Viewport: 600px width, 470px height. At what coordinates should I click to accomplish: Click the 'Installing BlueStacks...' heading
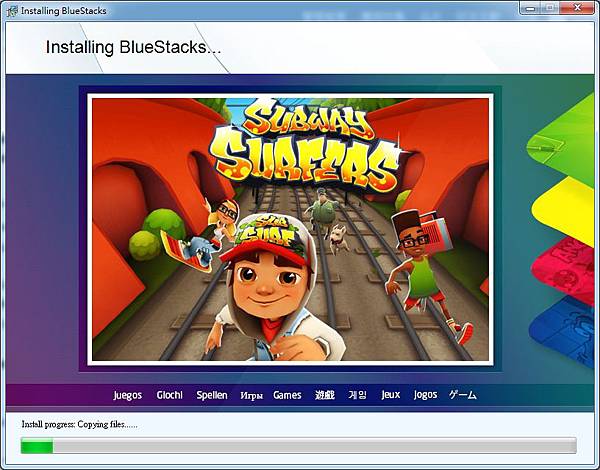[133, 47]
